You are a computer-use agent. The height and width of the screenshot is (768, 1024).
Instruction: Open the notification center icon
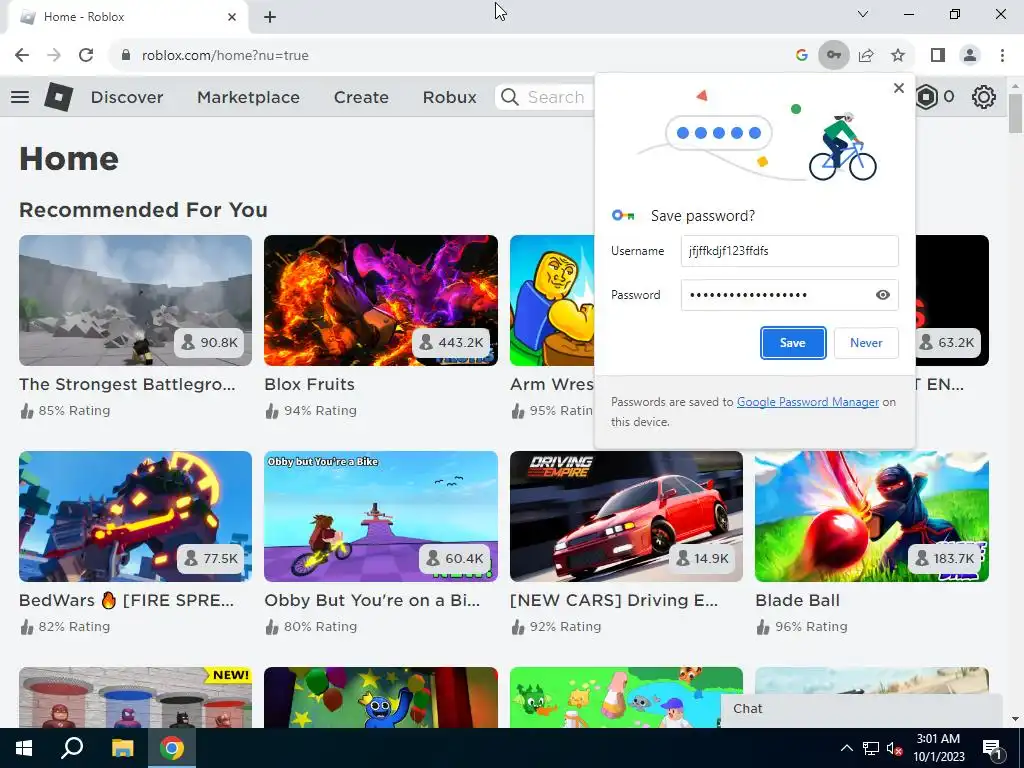tap(992, 748)
